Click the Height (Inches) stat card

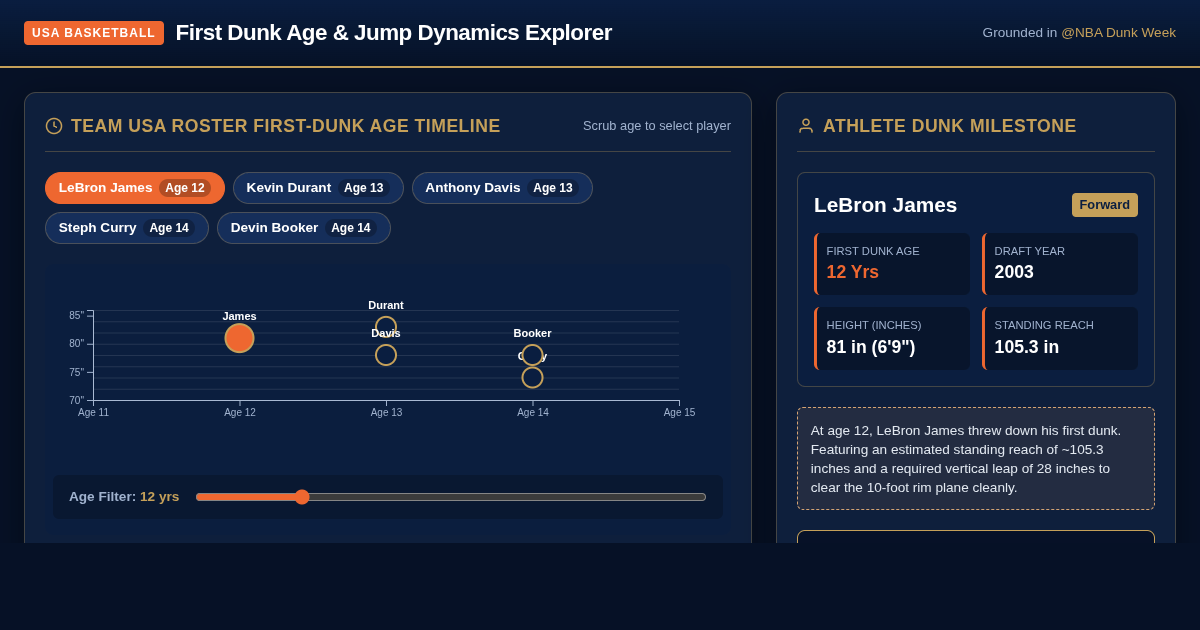point(892,338)
